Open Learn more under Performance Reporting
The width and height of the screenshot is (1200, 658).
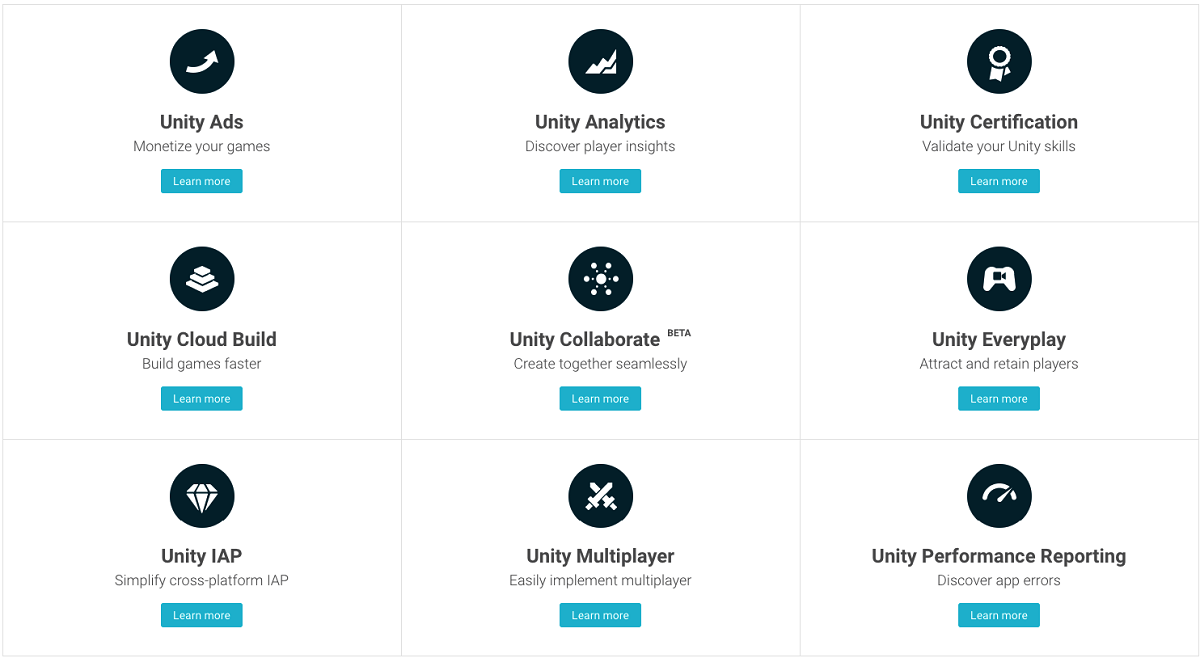point(999,615)
